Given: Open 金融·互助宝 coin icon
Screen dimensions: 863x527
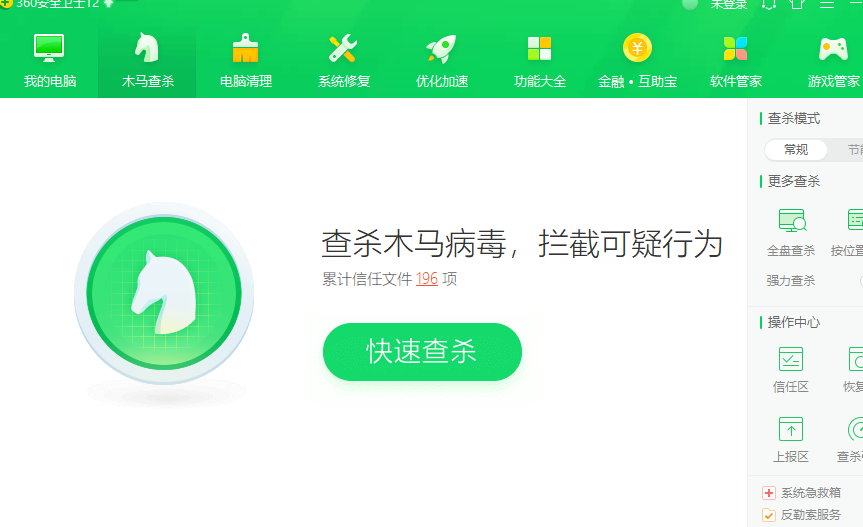Looking at the screenshot, I should [x=637, y=48].
